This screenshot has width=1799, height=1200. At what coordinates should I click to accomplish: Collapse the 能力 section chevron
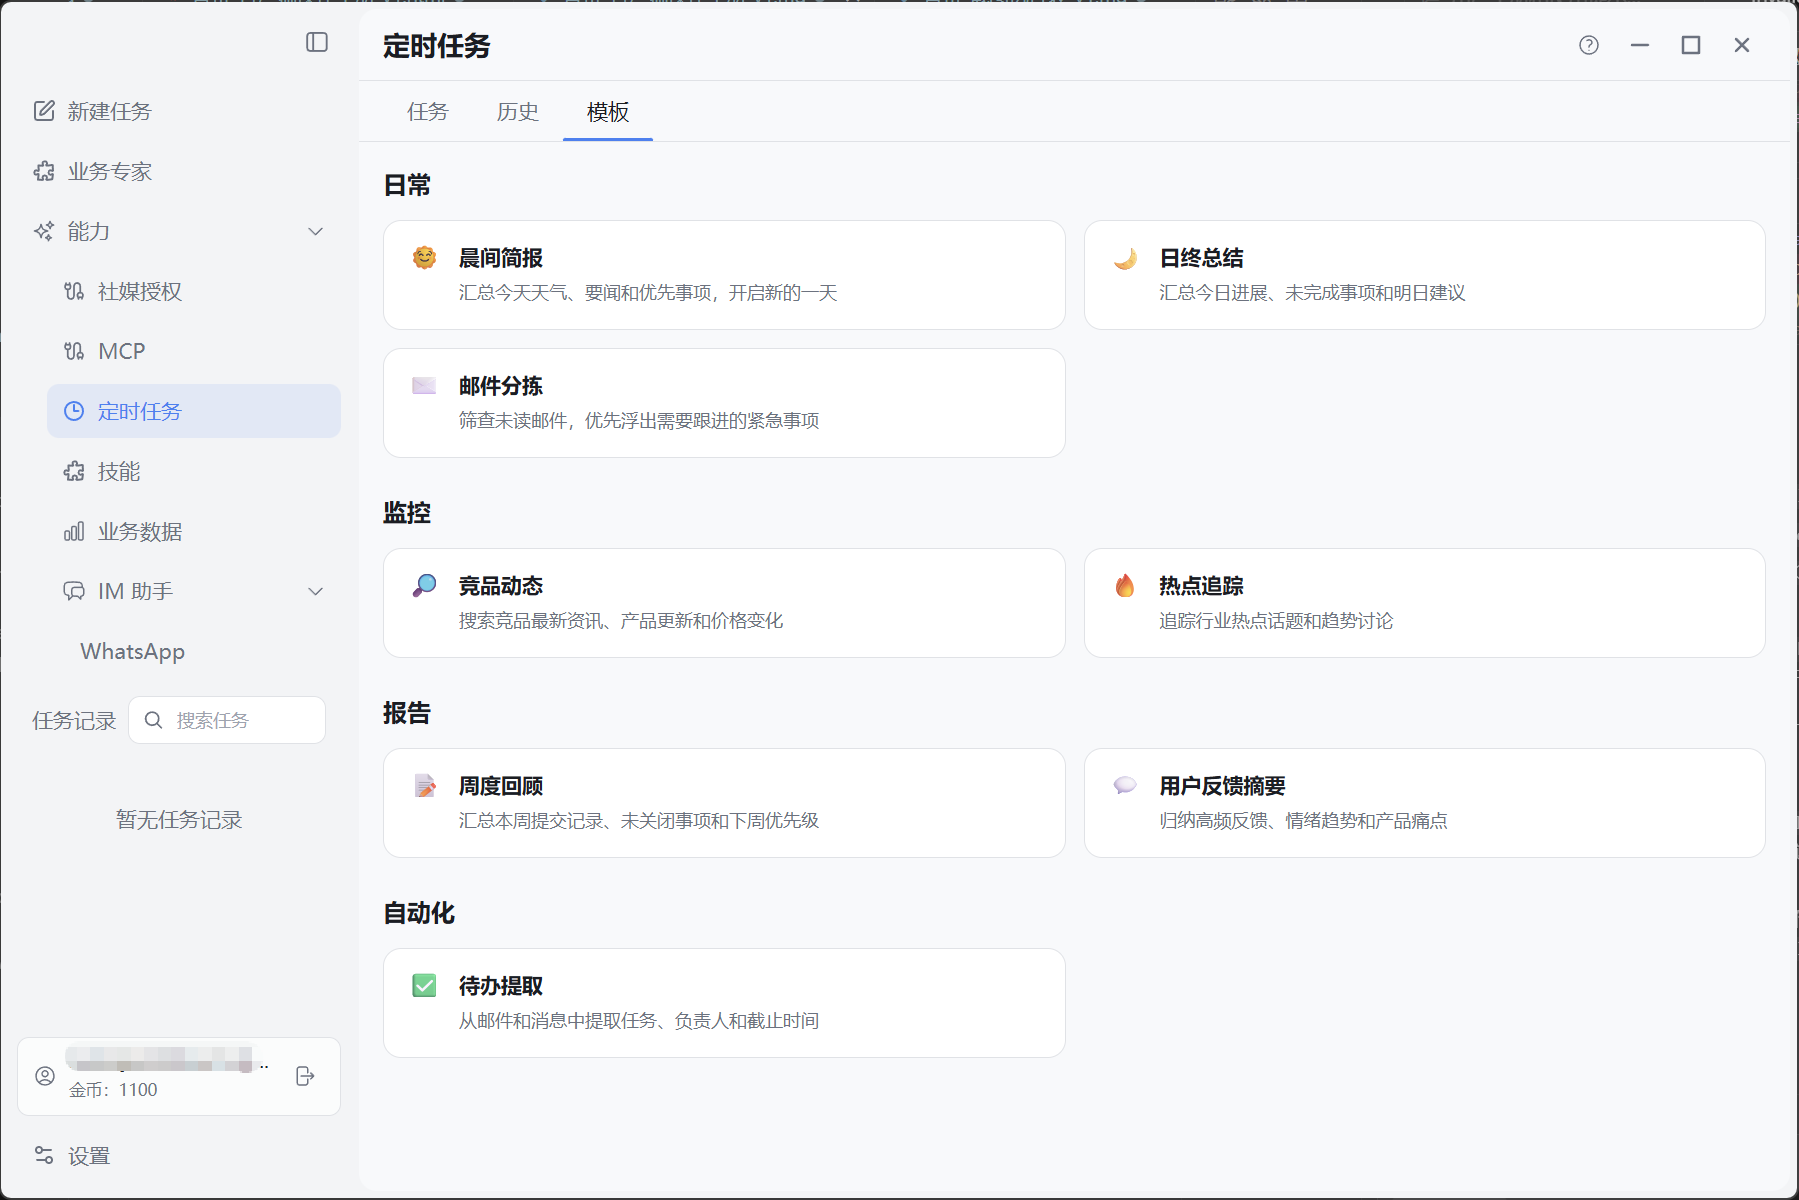point(316,231)
